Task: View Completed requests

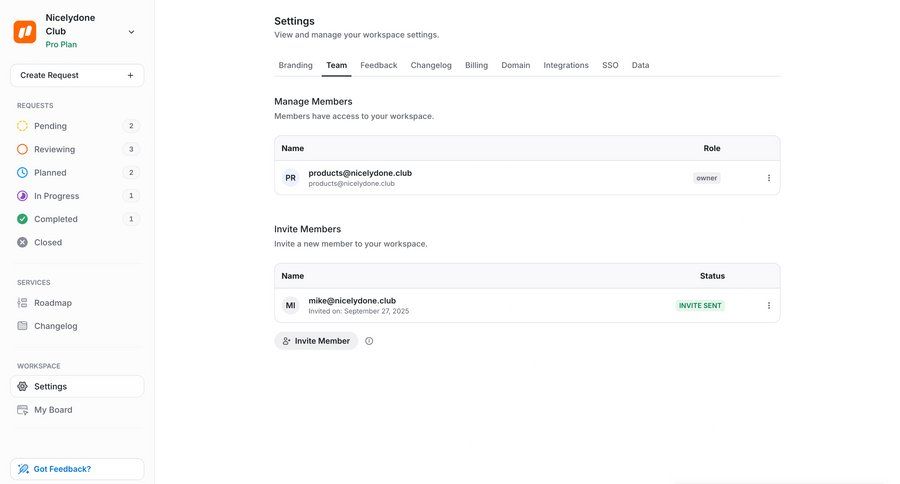Action: pyautogui.click(x=55, y=219)
